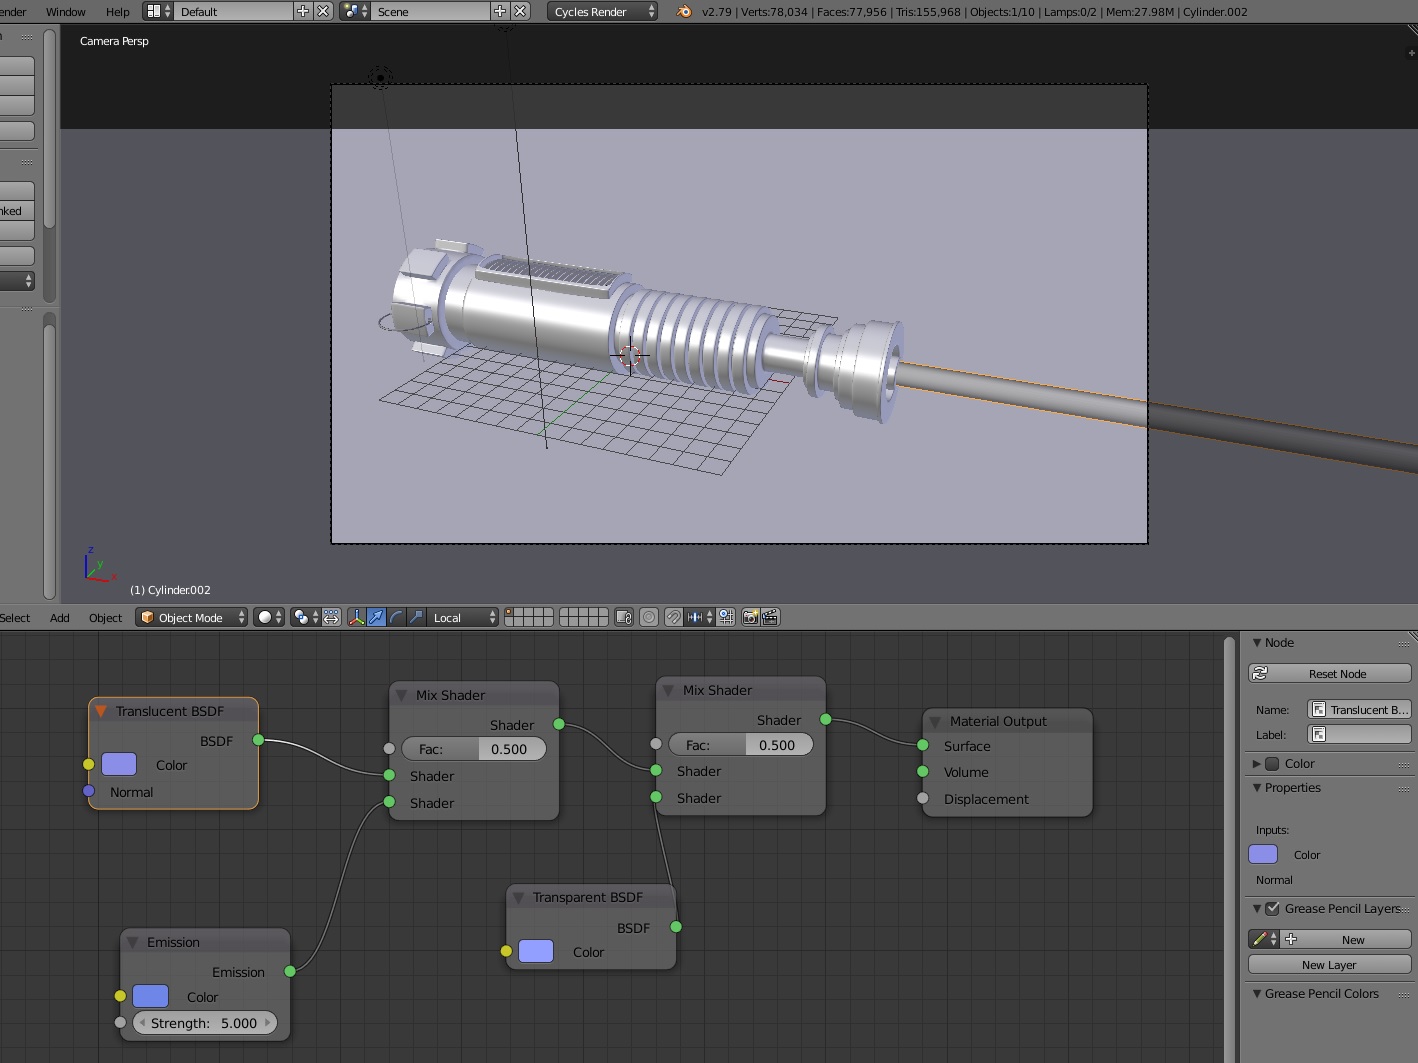1418x1063 pixels.
Task: Collapse the Node panel
Action: click(1257, 642)
